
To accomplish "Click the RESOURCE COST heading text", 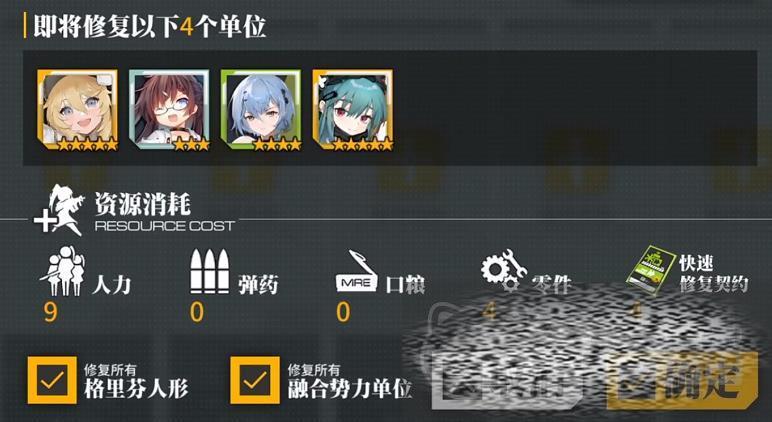I will 164,226.
